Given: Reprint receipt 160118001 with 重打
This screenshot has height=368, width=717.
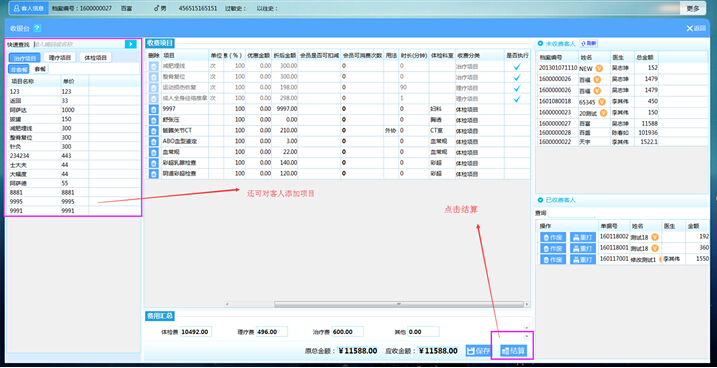Looking at the screenshot, I should [x=583, y=248].
